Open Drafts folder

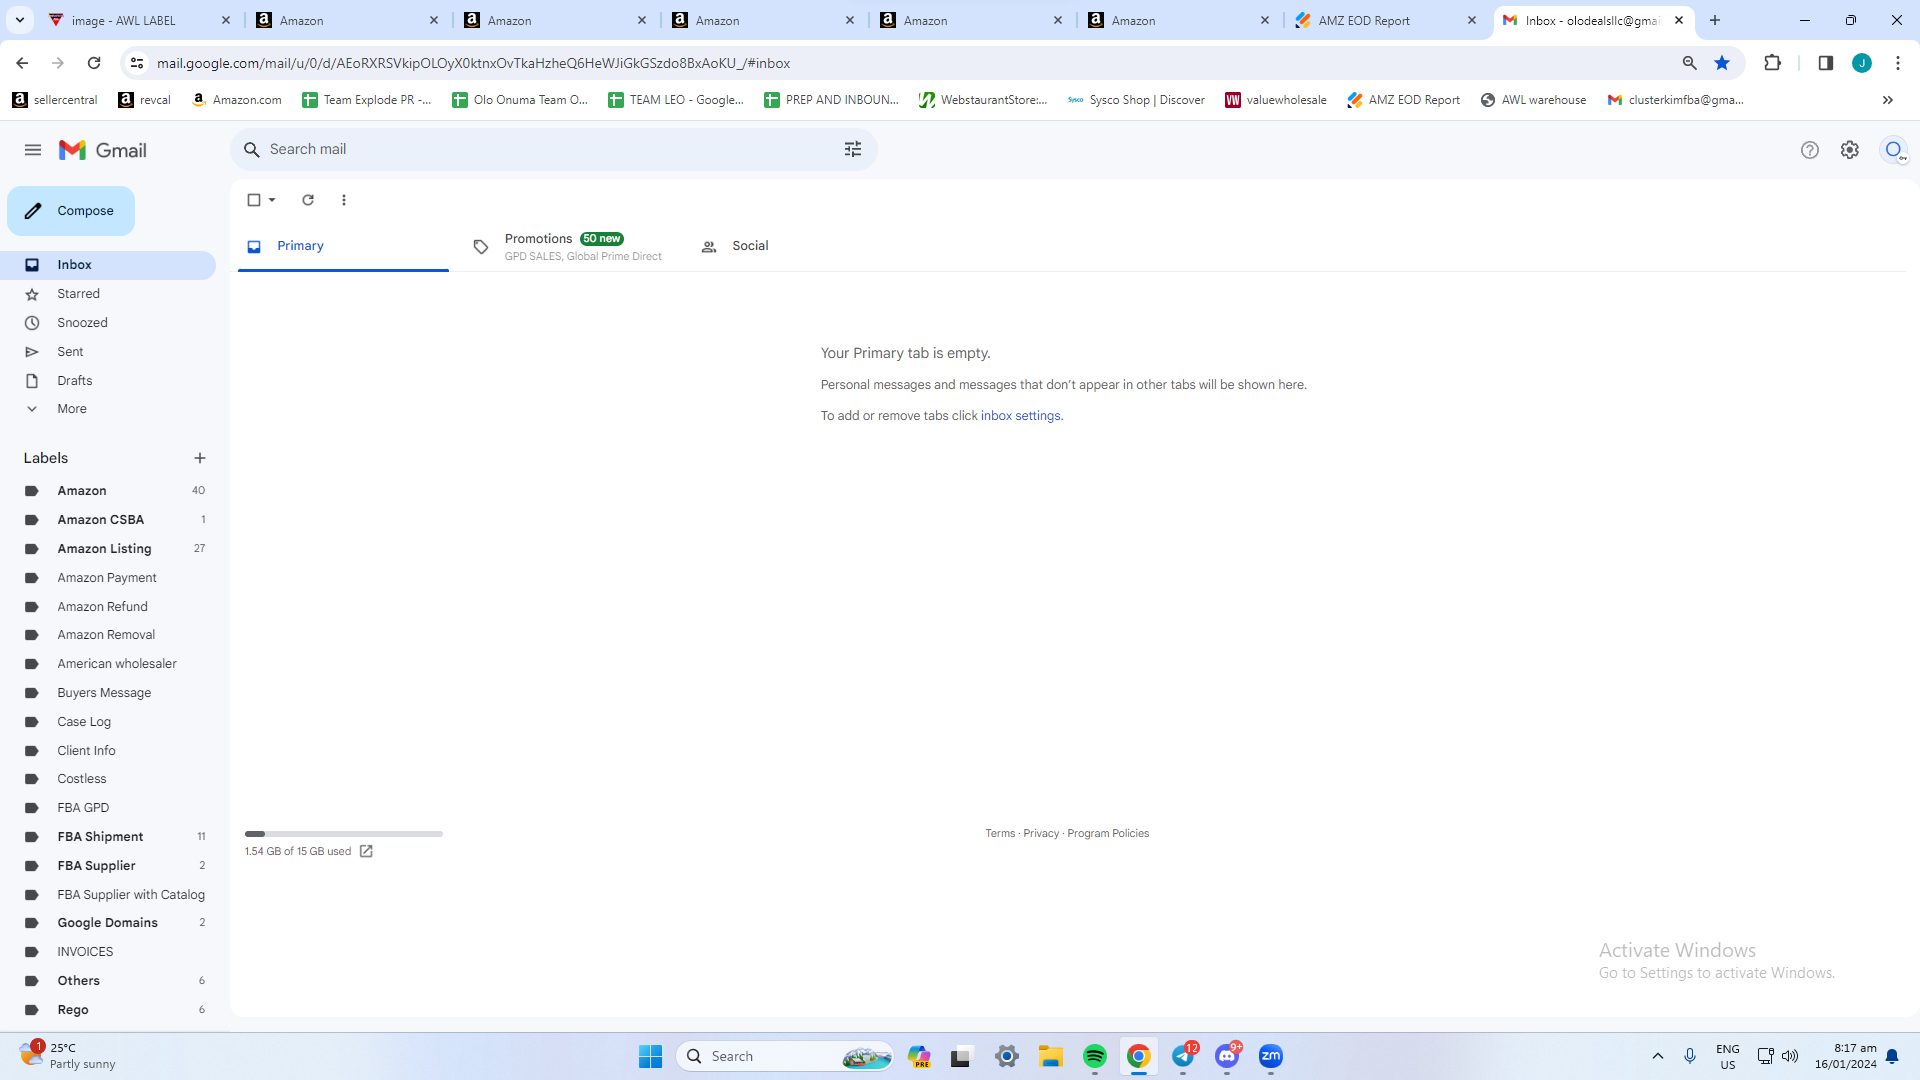[x=75, y=381]
